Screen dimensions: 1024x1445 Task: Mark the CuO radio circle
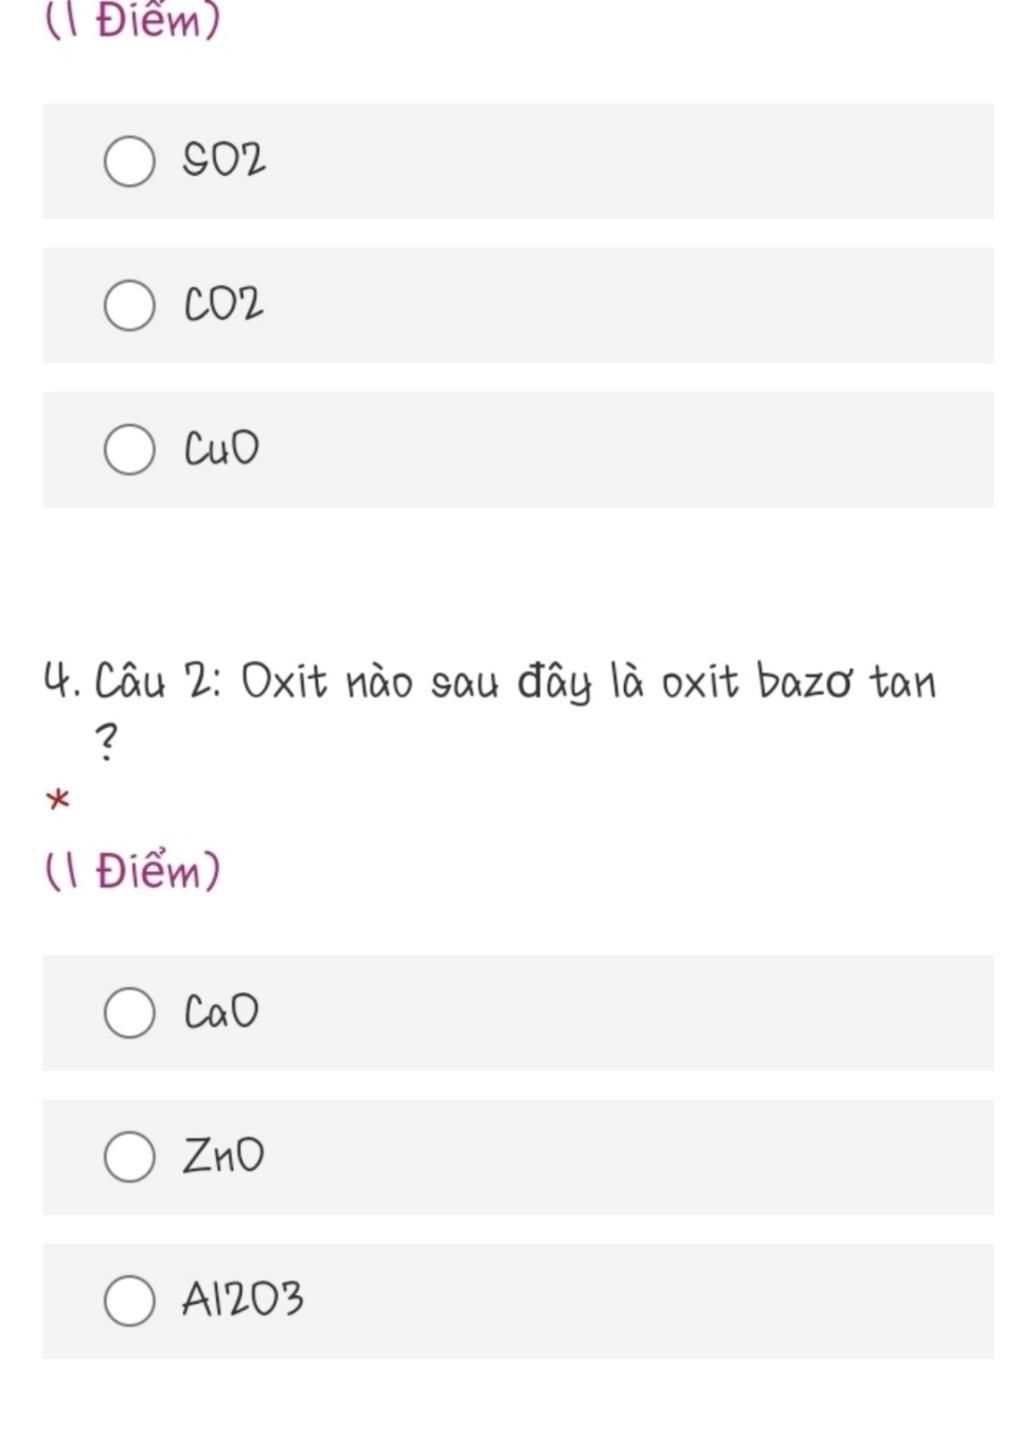click(x=129, y=449)
